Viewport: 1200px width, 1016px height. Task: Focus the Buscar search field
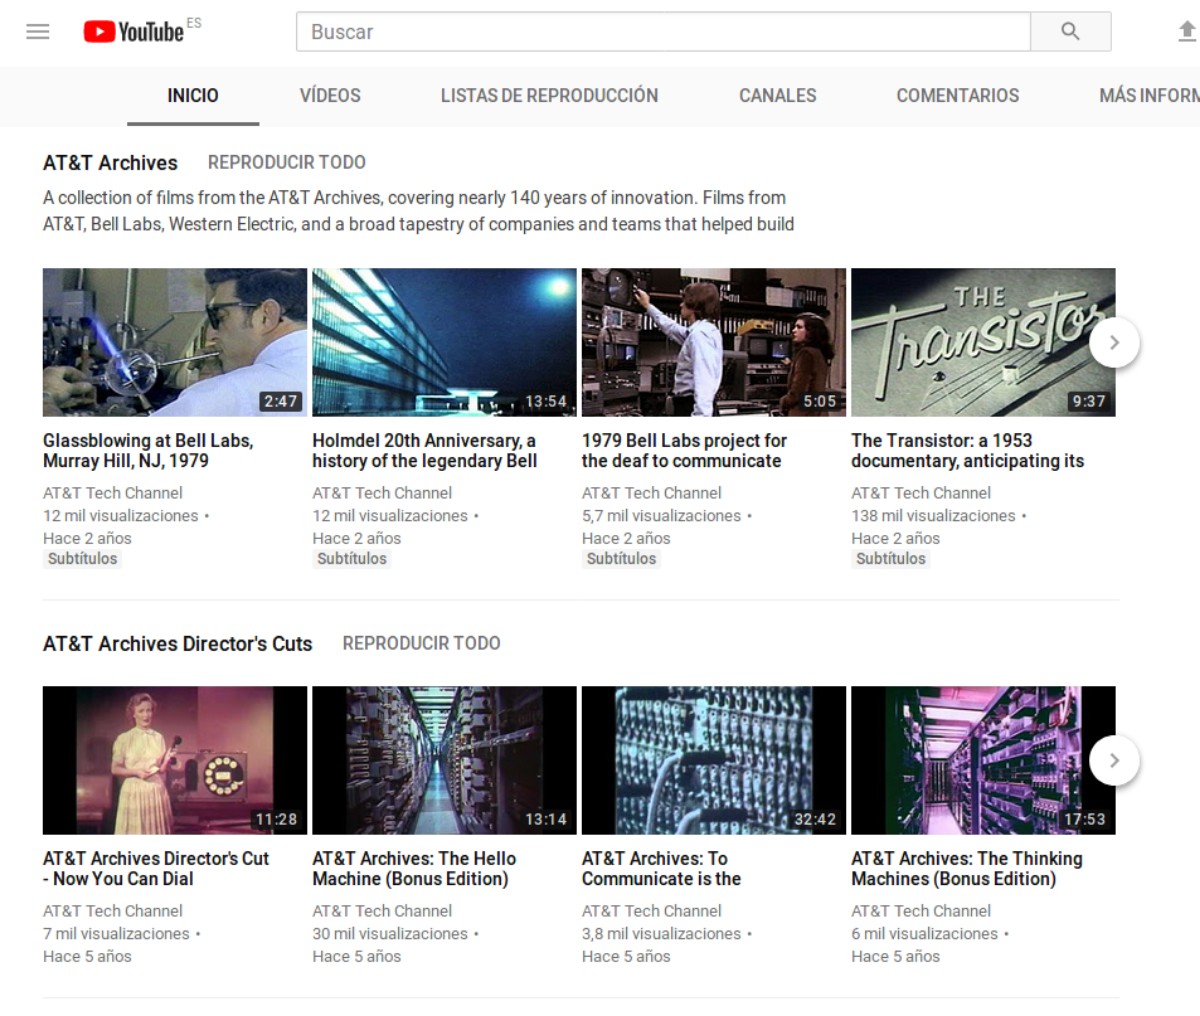[x=662, y=32]
